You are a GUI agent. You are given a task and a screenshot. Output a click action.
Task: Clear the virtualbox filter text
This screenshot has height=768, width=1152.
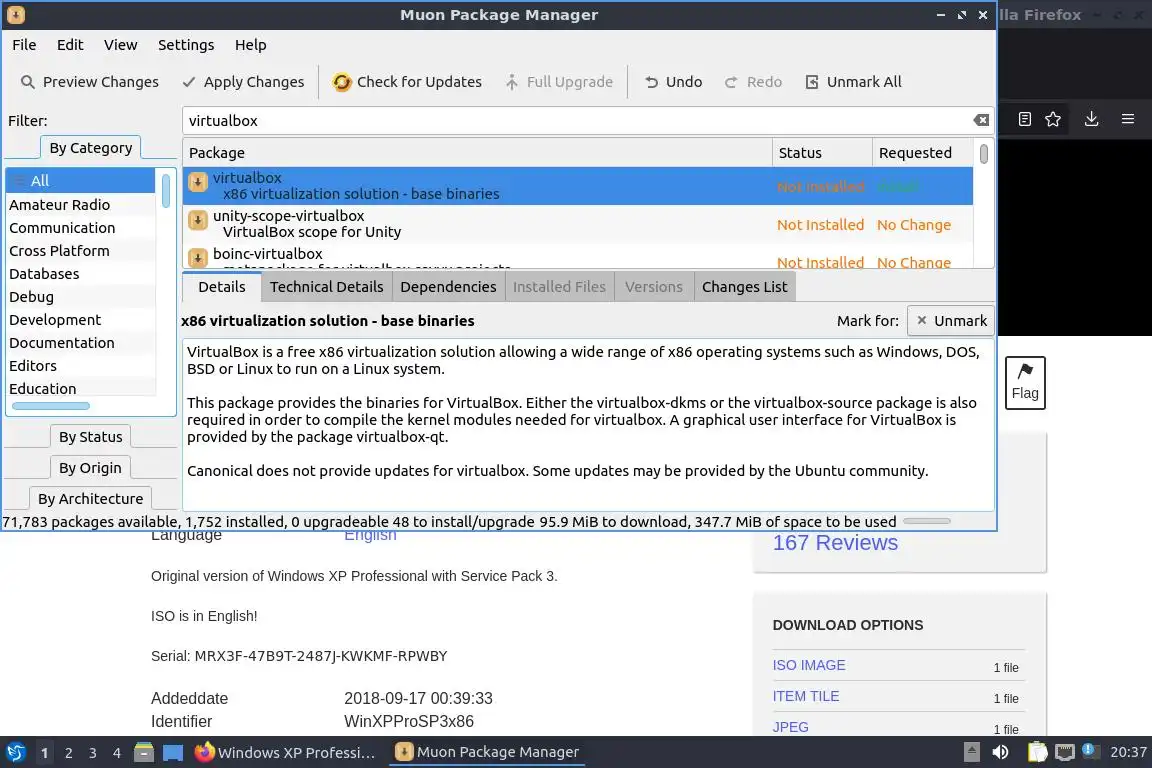coord(981,121)
